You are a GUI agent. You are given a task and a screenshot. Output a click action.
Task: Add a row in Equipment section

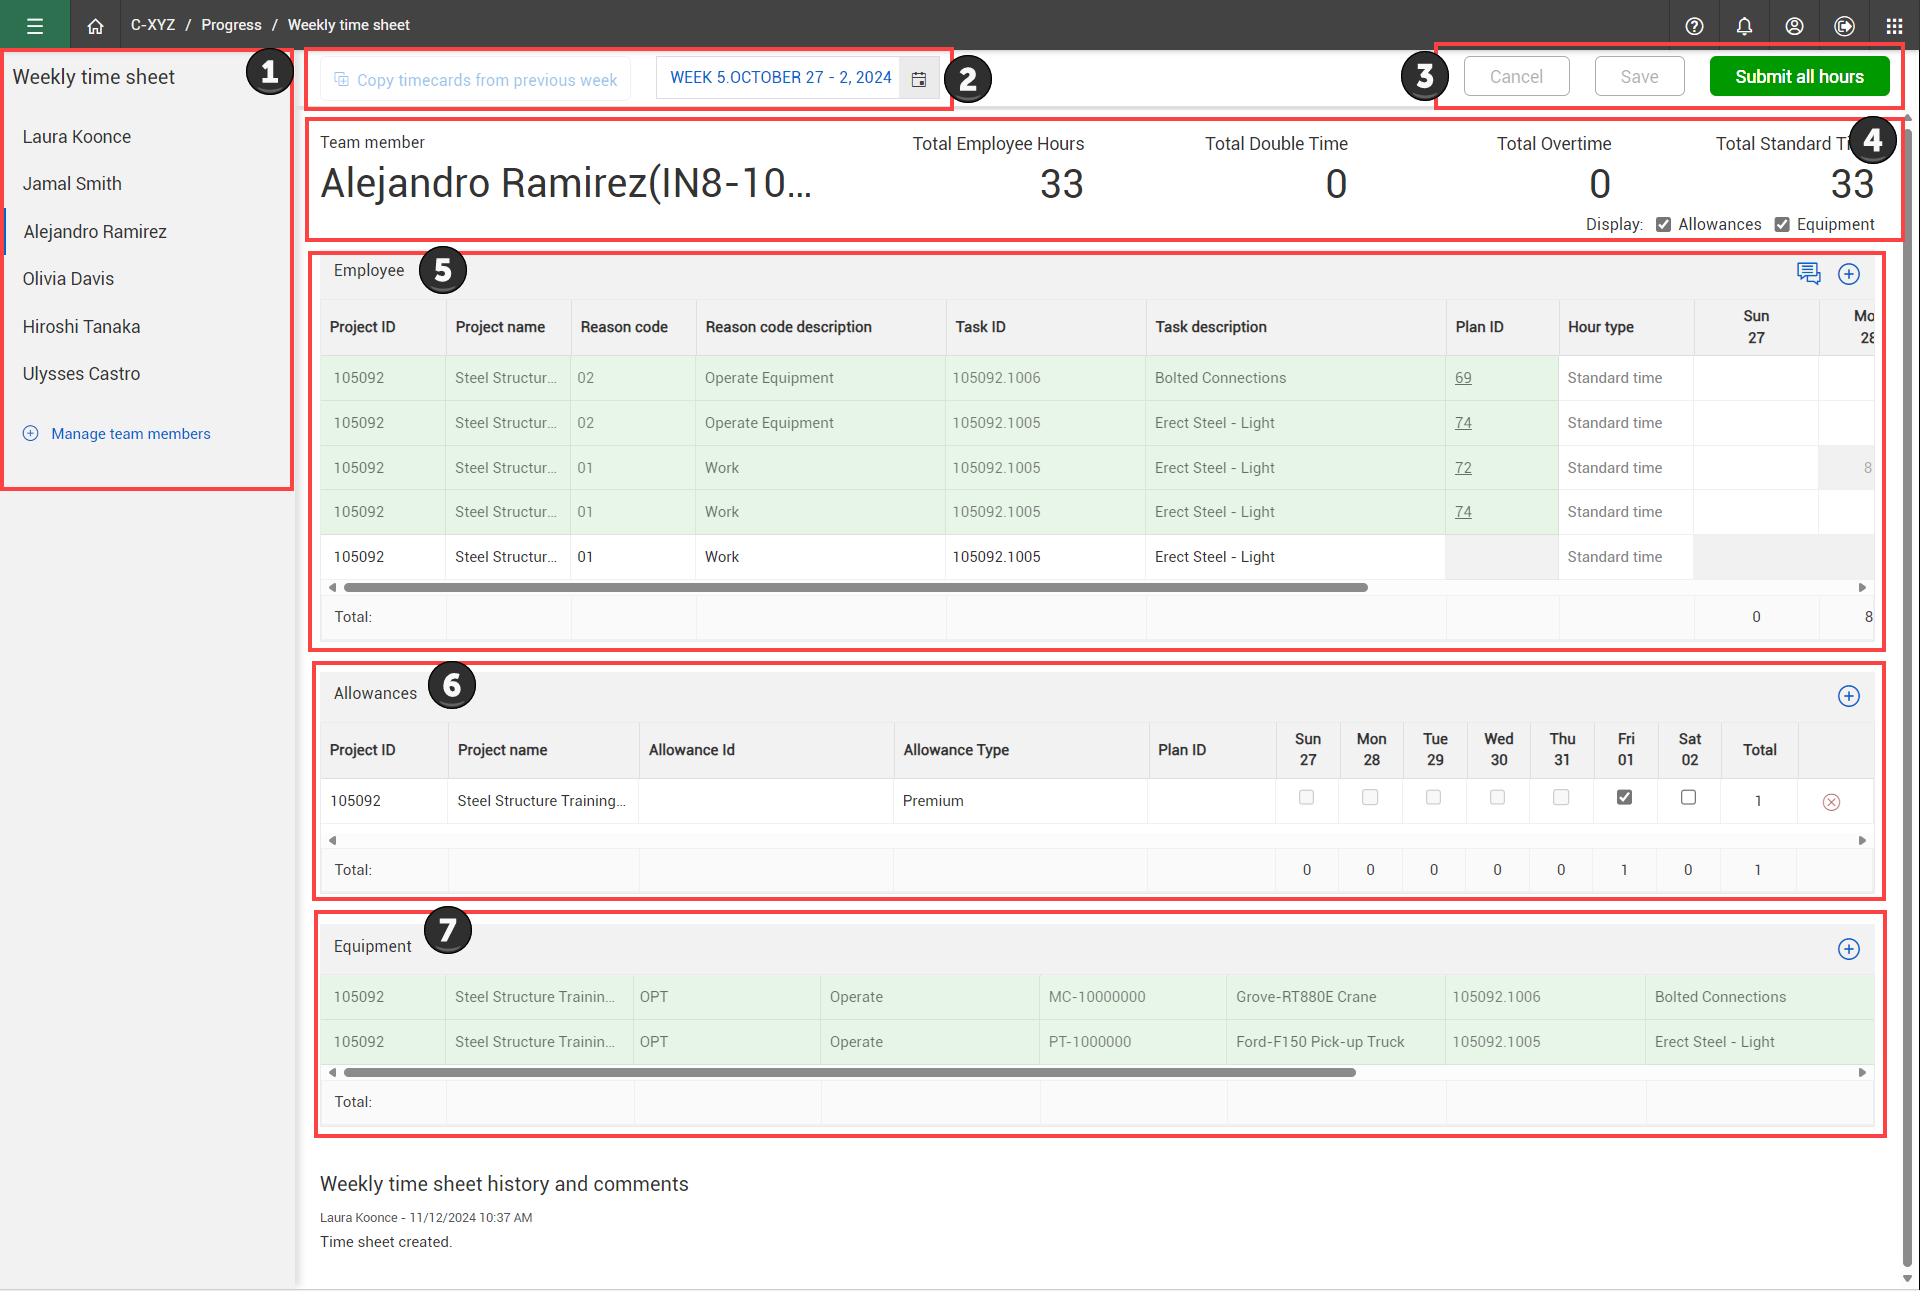(x=1848, y=949)
